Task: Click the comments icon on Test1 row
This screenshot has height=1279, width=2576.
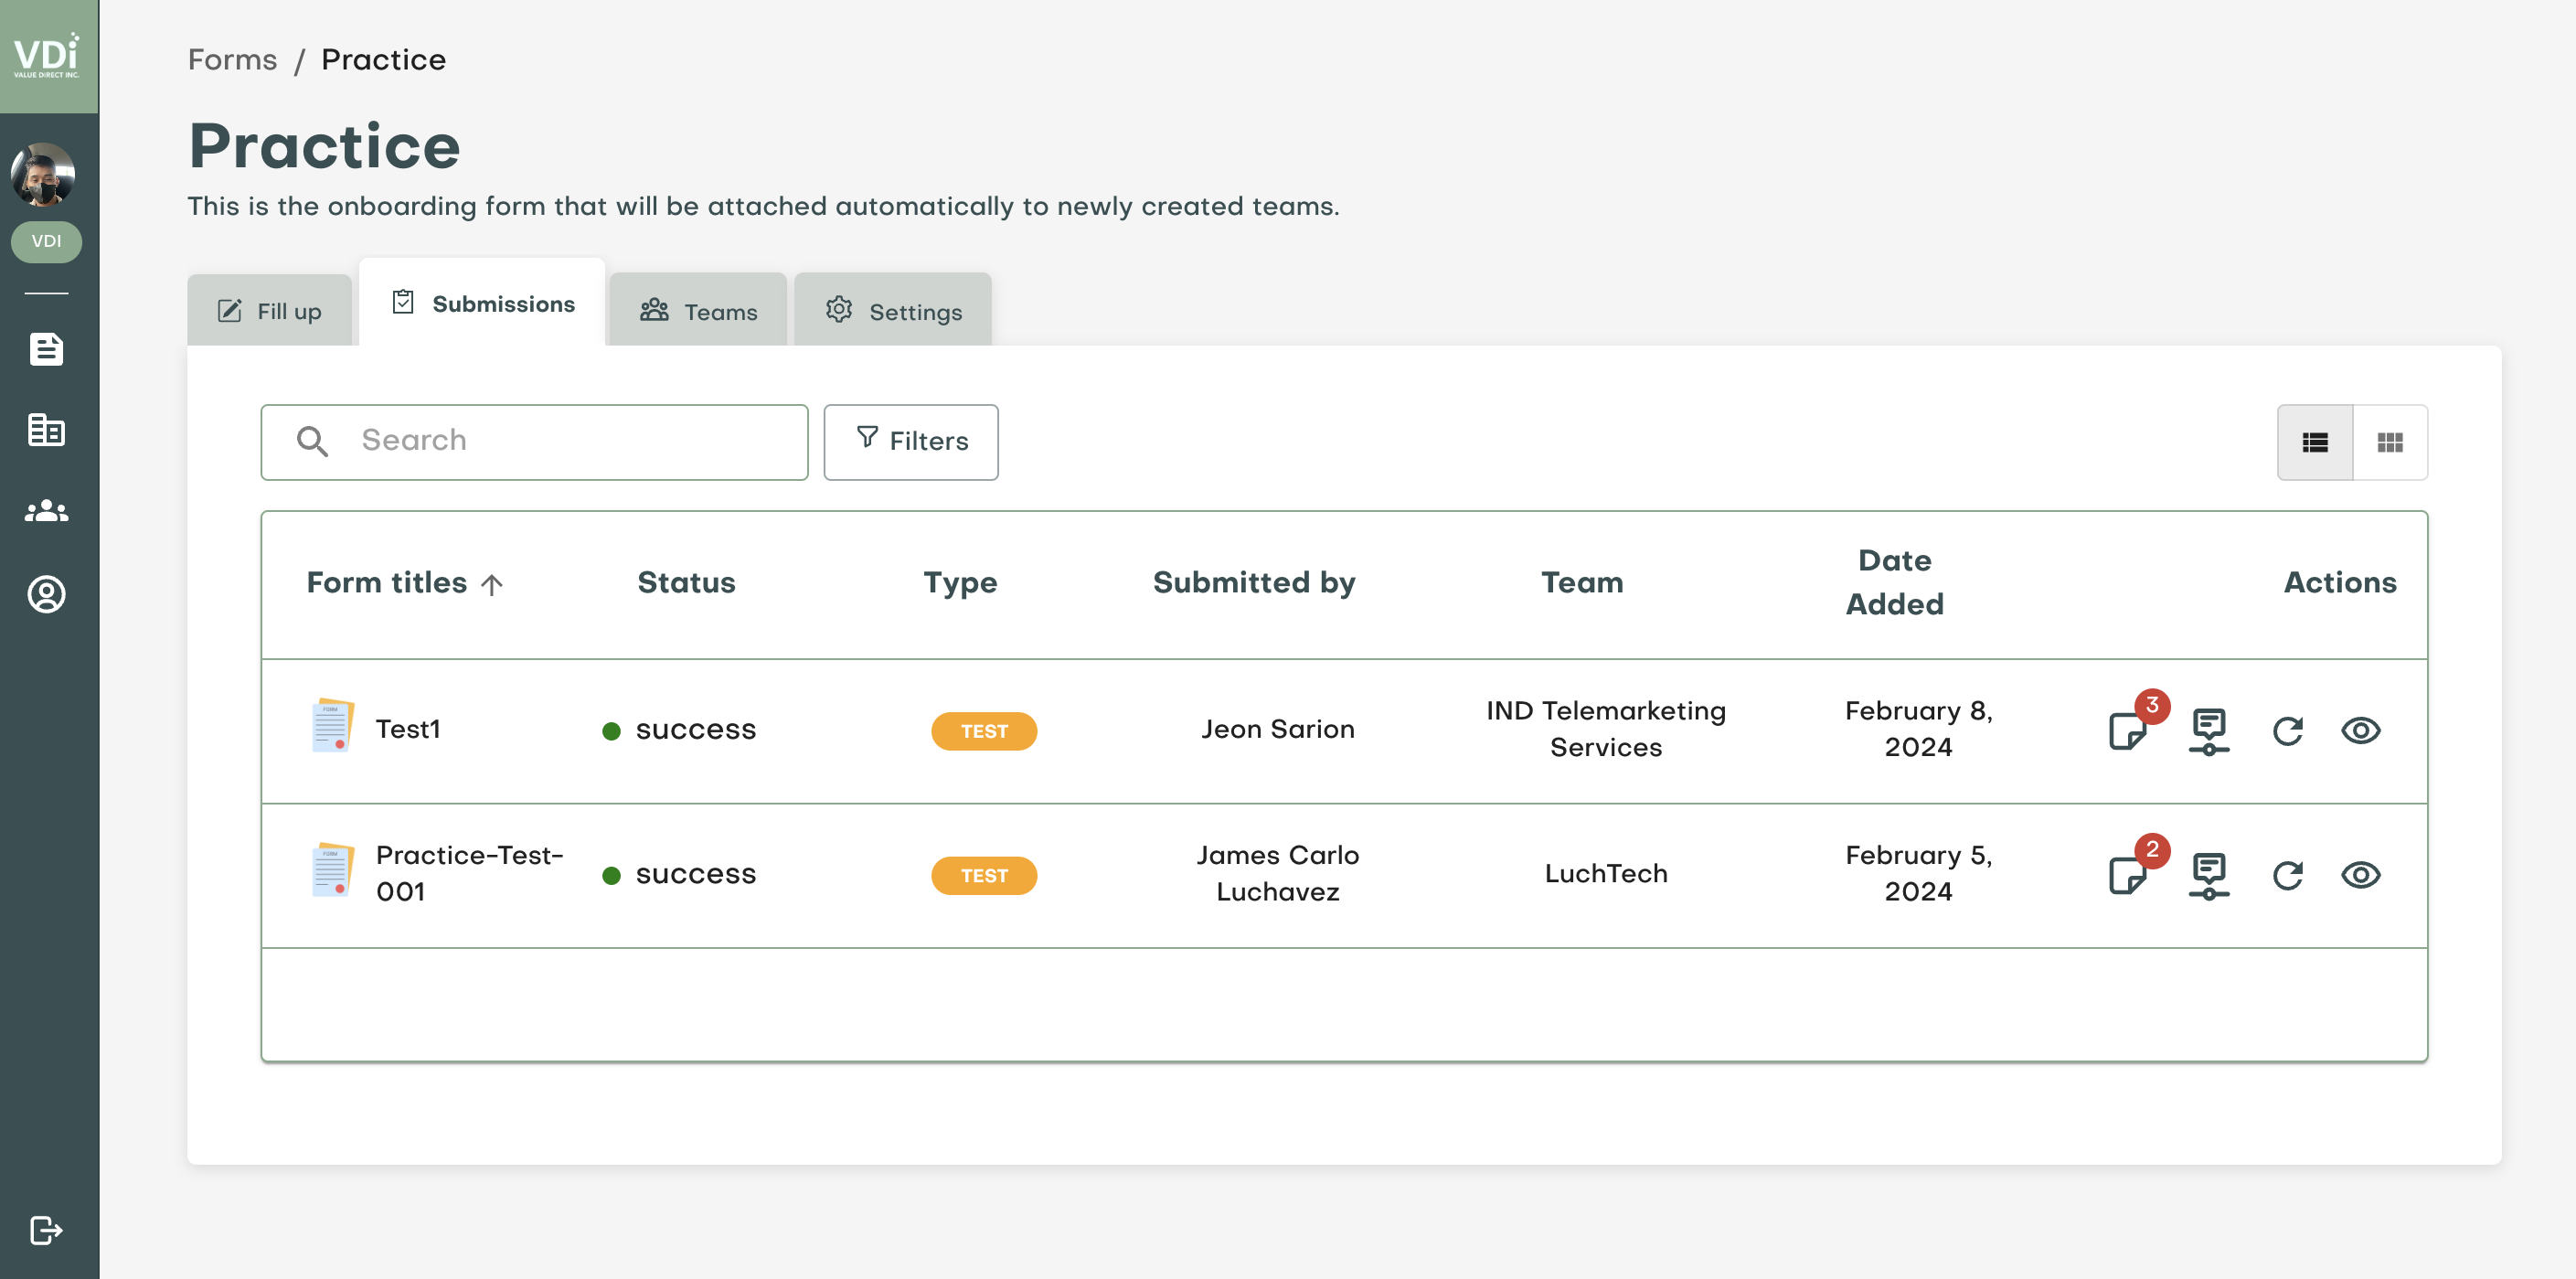Action: click(x=2127, y=729)
